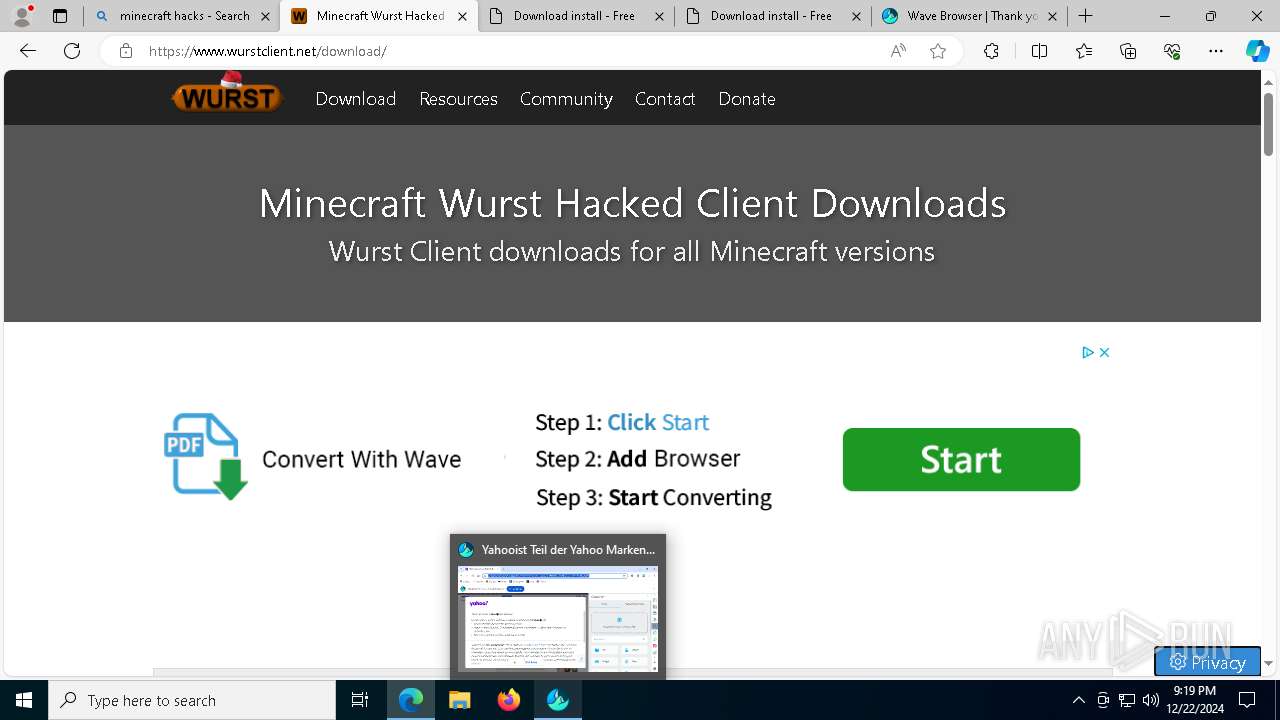Go to the Contact page link
1280x720 pixels.
tap(665, 98)
